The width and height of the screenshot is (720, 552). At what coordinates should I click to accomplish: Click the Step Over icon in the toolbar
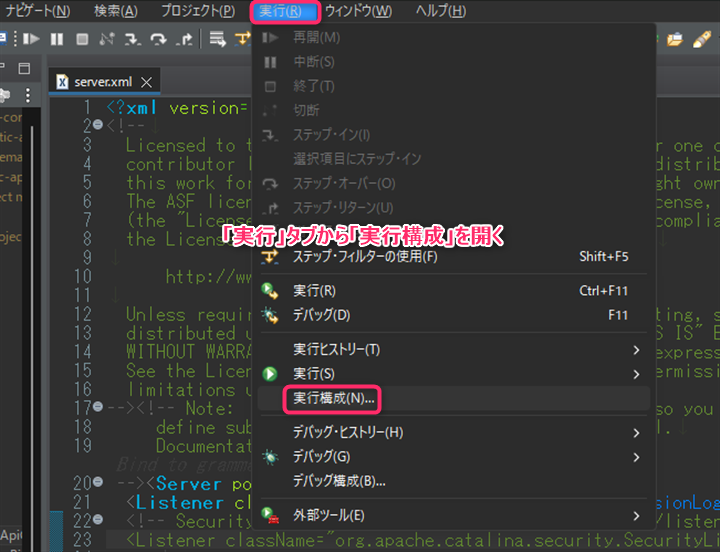click(158, 39)
